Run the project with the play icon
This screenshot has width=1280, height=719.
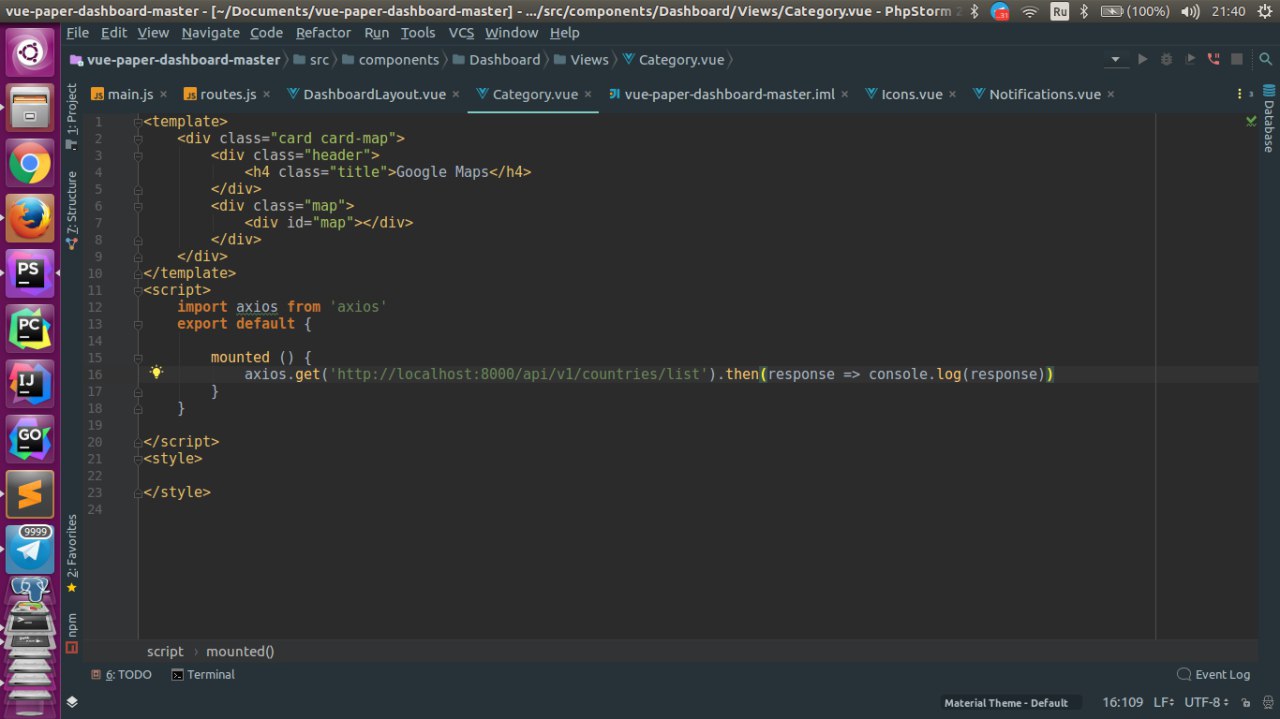[x=1142, y=60]
